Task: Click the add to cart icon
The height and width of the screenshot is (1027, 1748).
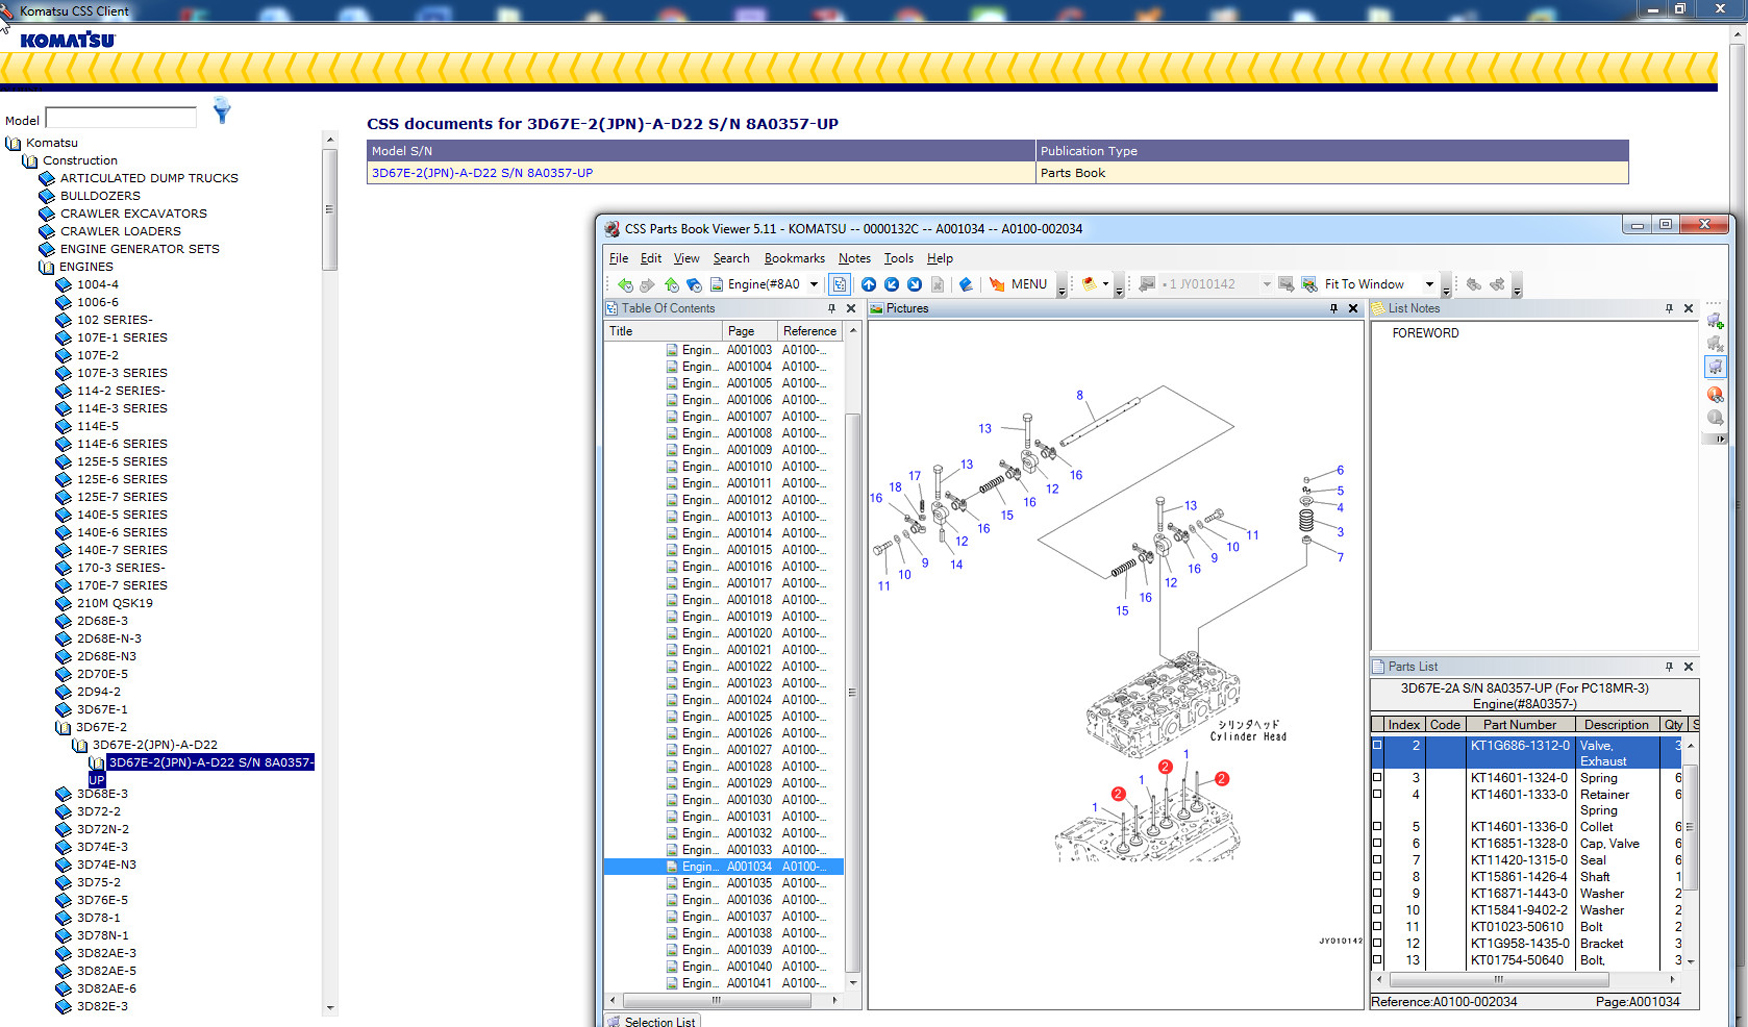Action: 1715,321
